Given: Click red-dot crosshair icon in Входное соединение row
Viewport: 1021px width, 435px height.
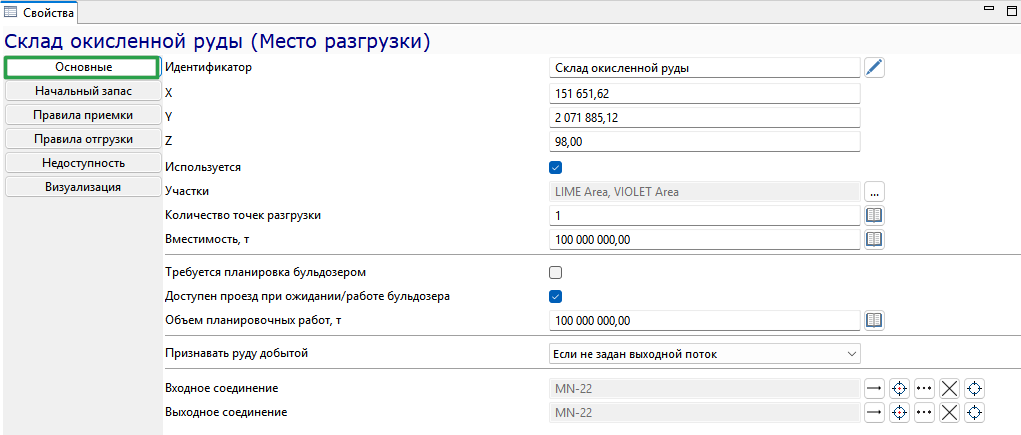Looking at the screenshot, I should 899,389.
